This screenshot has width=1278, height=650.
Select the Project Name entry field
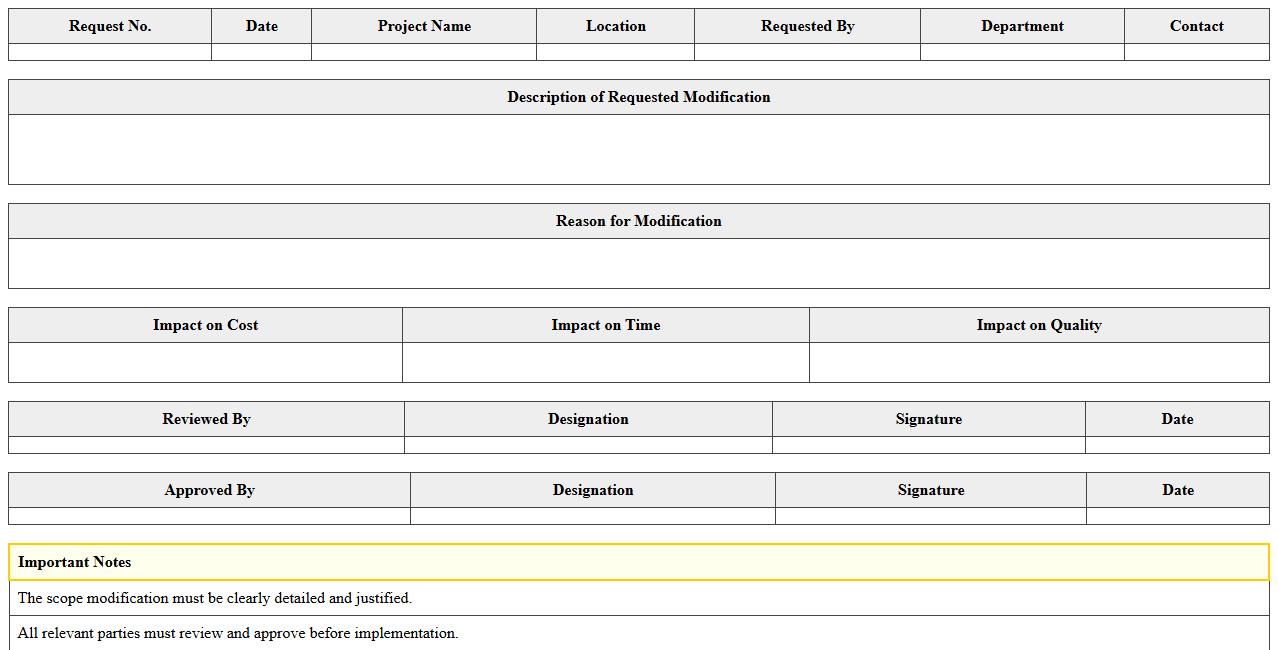point(424,48)
